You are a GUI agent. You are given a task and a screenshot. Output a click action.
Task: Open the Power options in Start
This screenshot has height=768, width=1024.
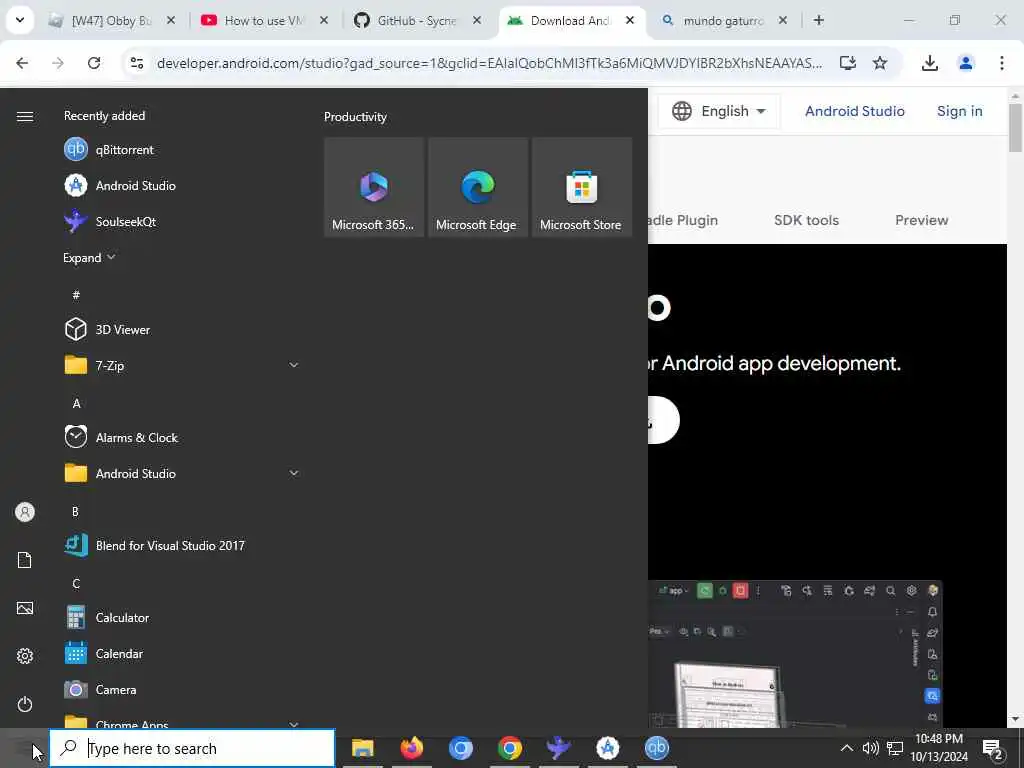[25, 704]
